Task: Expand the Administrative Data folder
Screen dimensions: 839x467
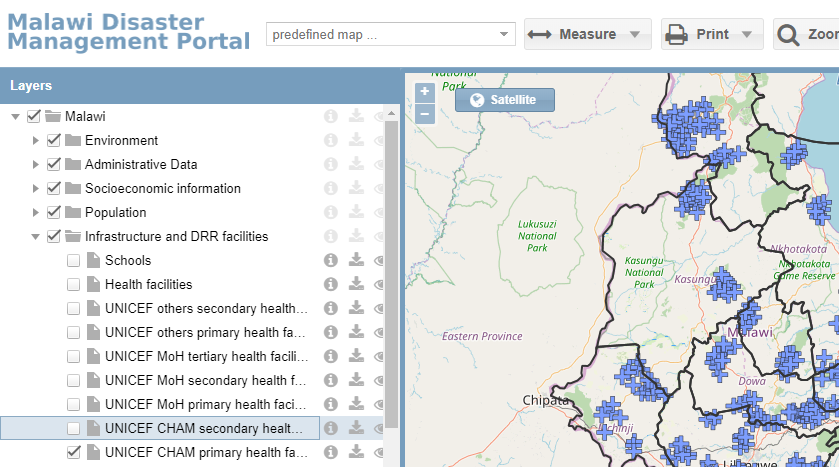Action: 35,164
